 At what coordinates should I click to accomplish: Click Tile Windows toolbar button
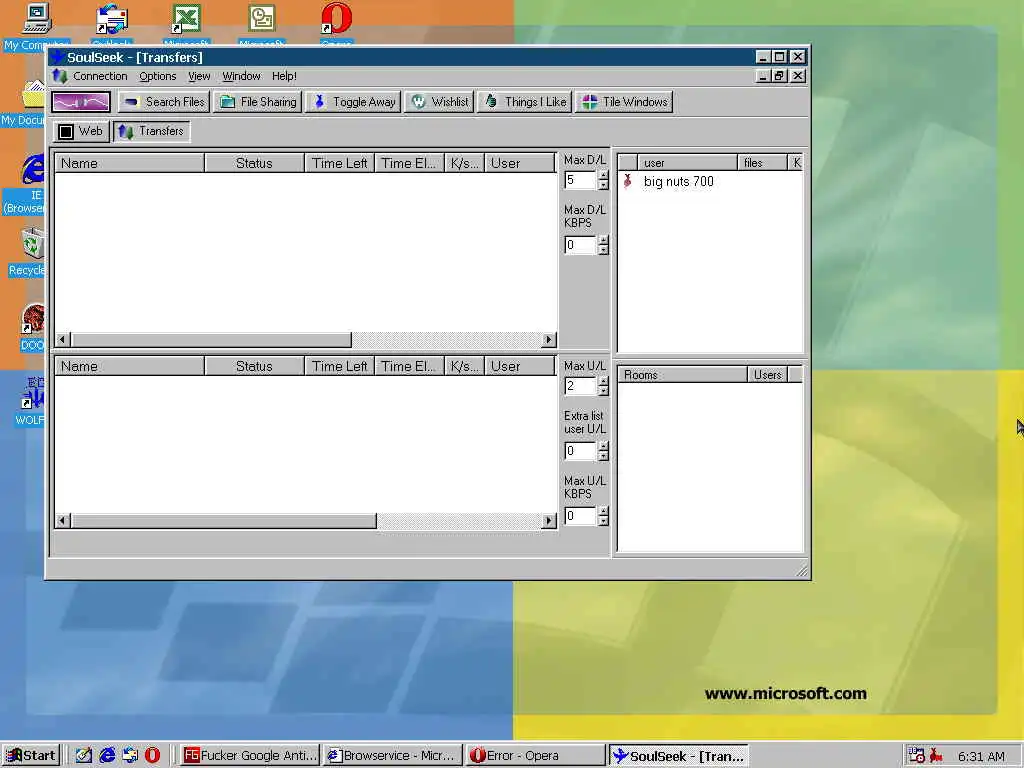624,102
